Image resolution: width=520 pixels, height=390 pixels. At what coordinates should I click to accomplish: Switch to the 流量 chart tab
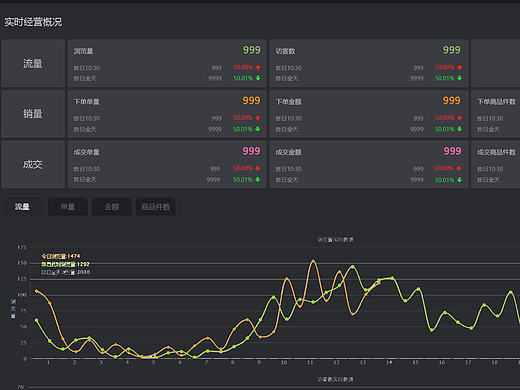(x=22, y=207)
